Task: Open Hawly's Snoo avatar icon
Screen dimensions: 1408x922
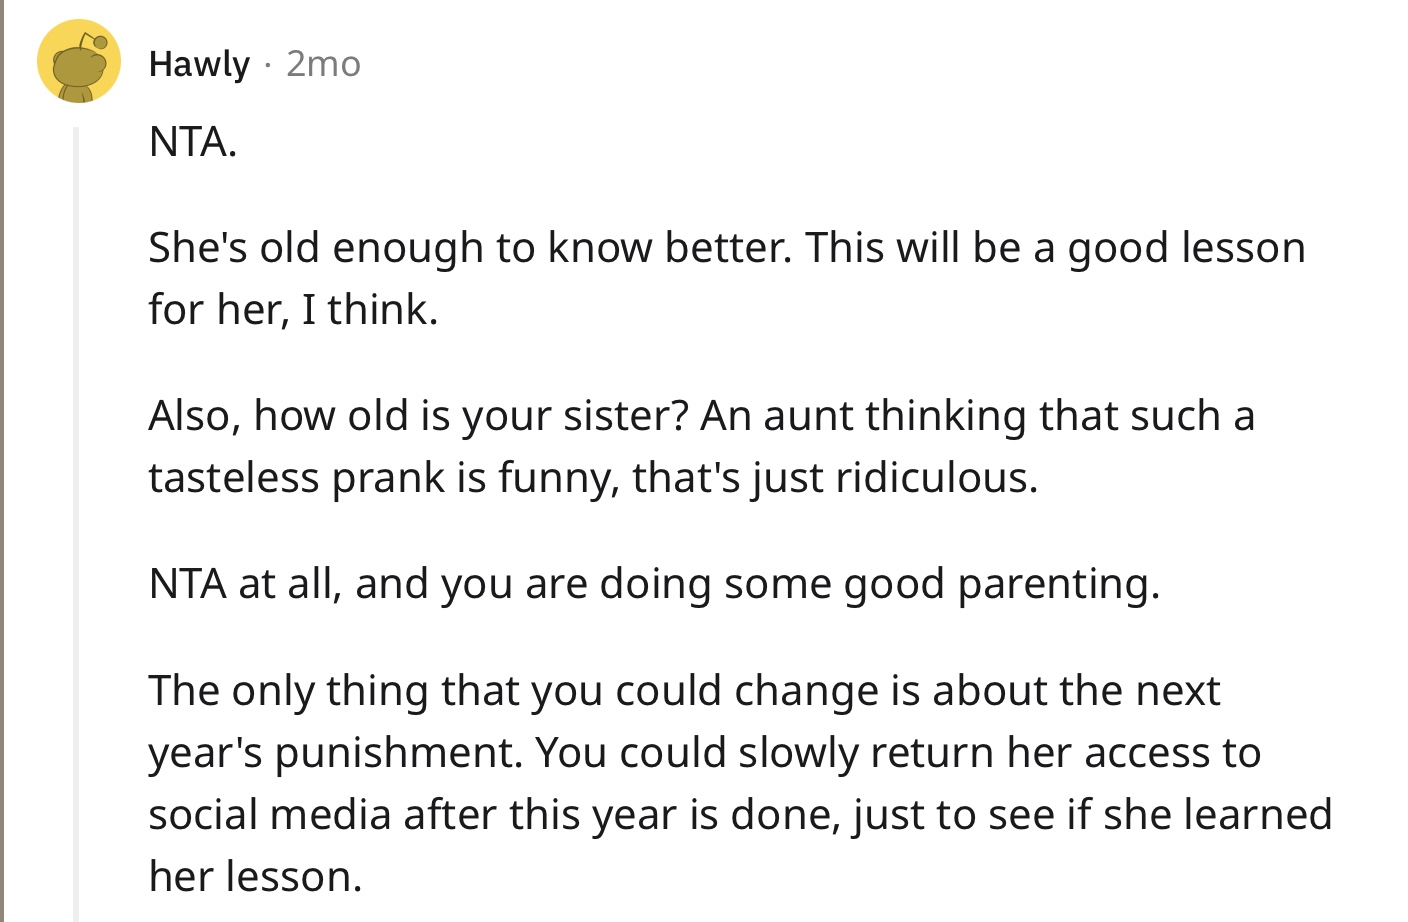Action: (x=79, y=62)
